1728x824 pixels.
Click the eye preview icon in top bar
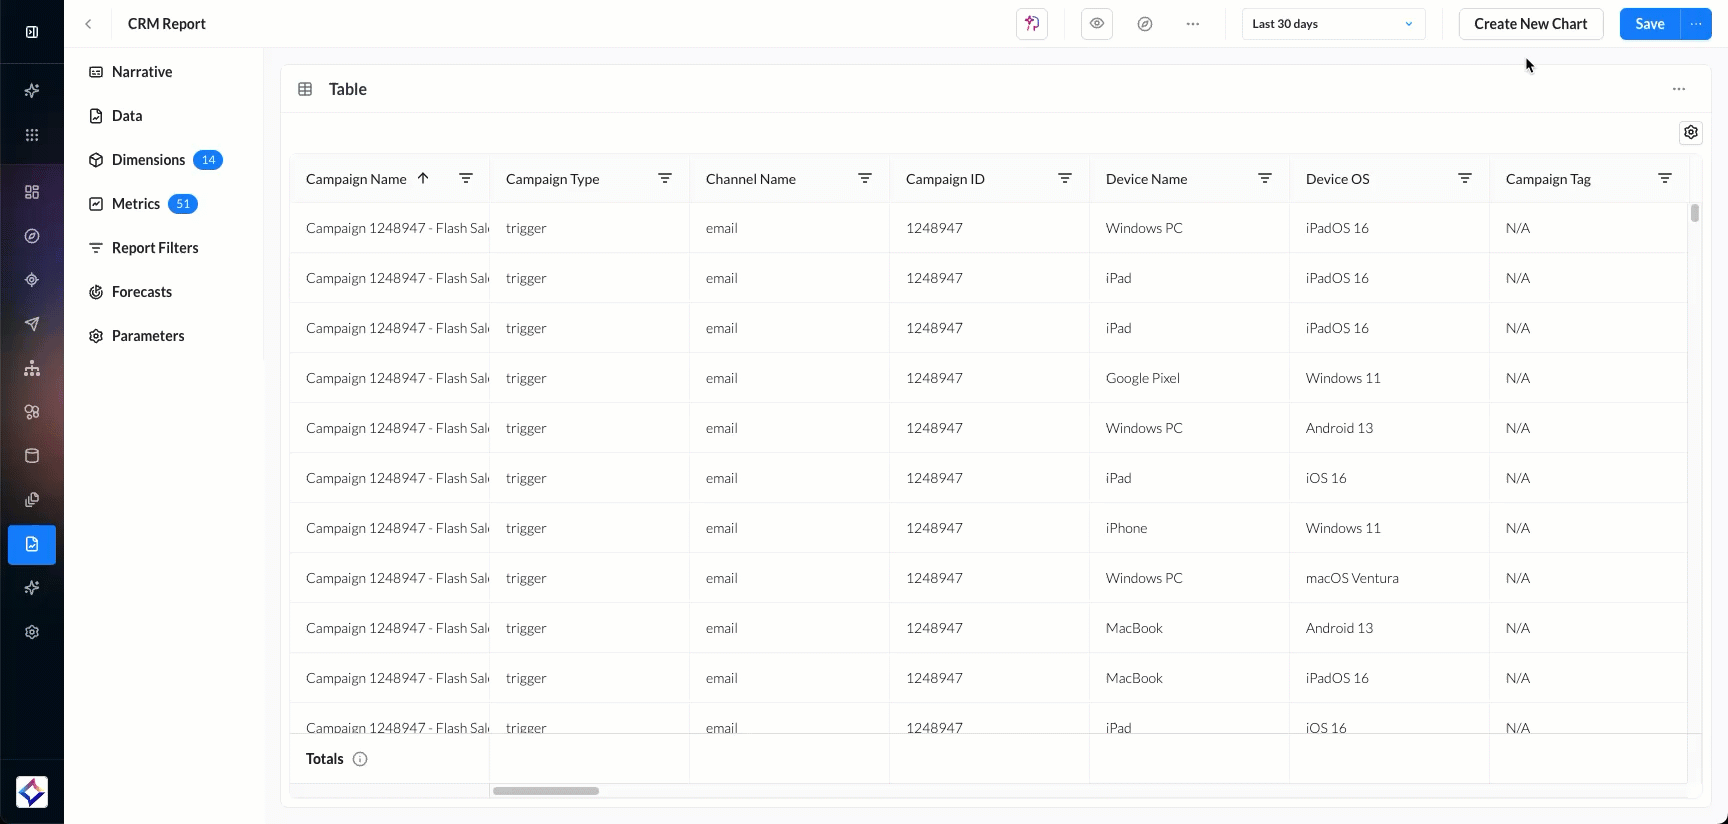tap(1097, 24)
